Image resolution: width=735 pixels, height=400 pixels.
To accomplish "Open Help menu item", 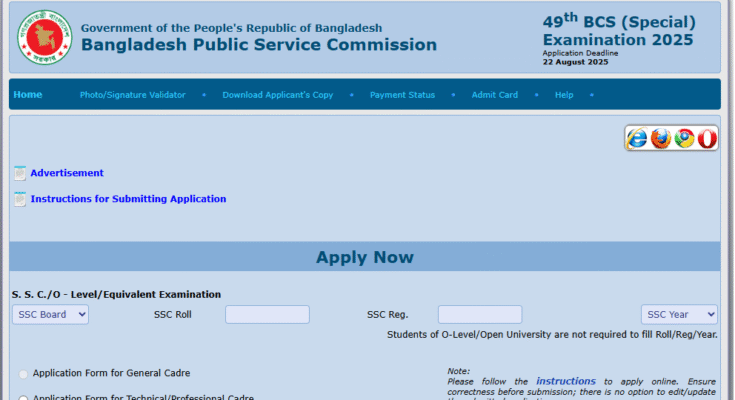I will 564,95.
